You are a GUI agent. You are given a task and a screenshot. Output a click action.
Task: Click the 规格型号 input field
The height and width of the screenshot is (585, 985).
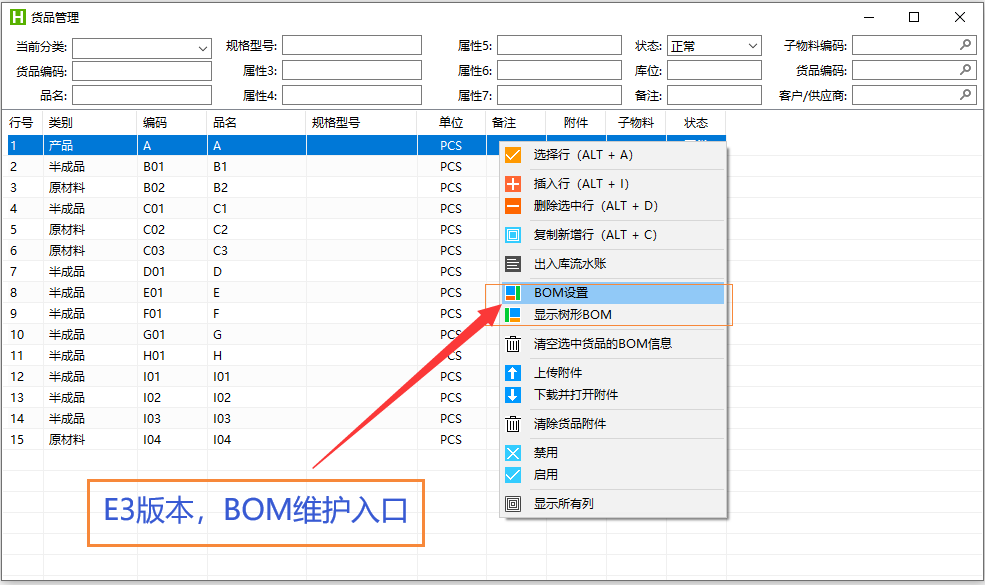pyautogui.click(x=352, y=45)
